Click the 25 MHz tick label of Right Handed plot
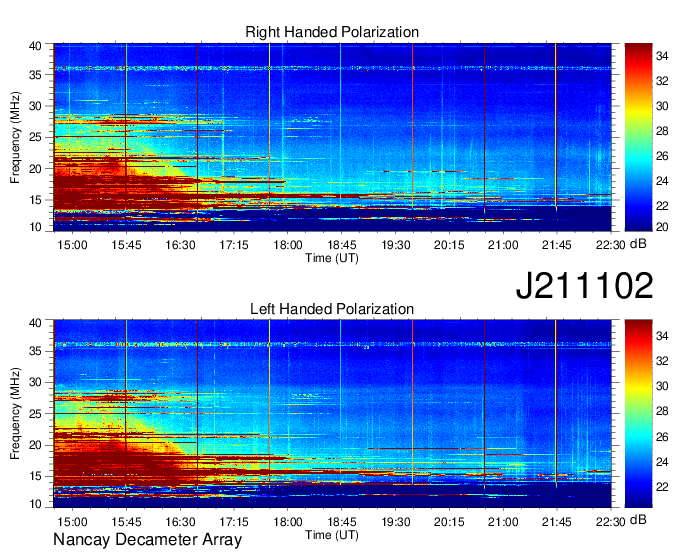The image size is (680, 552). tap(35, 137)
